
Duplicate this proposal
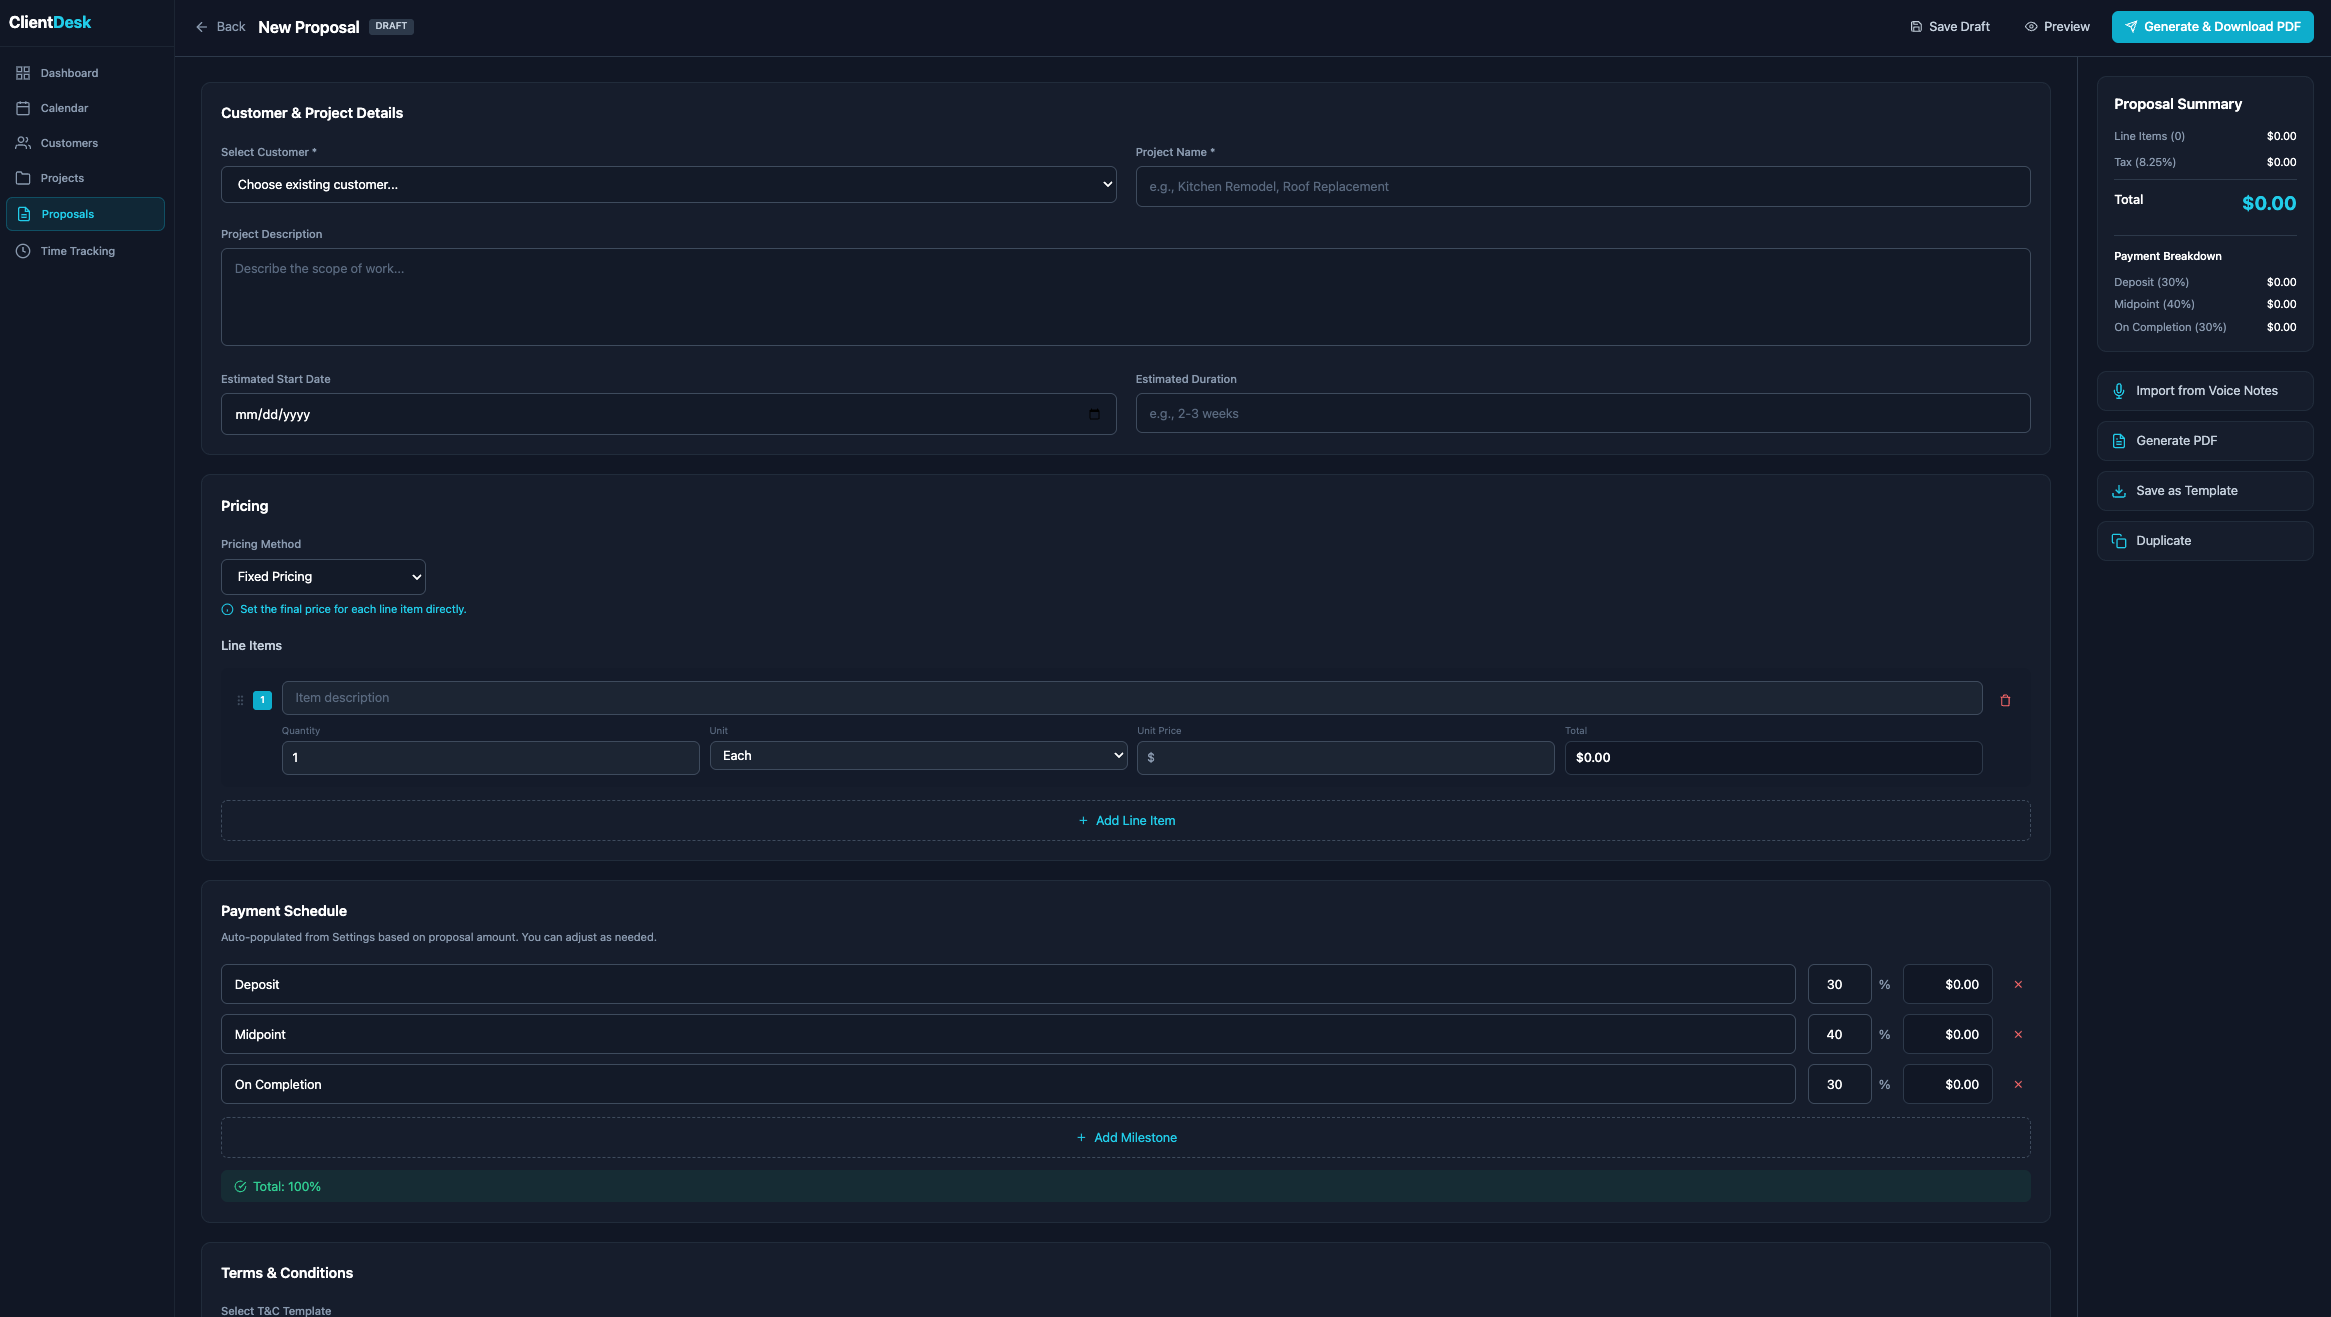[x=2204, y=540]
